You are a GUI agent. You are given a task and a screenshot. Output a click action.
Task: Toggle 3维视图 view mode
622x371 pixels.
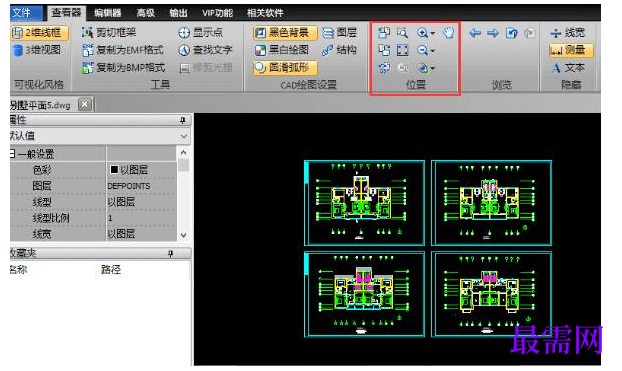coord(37,50)
